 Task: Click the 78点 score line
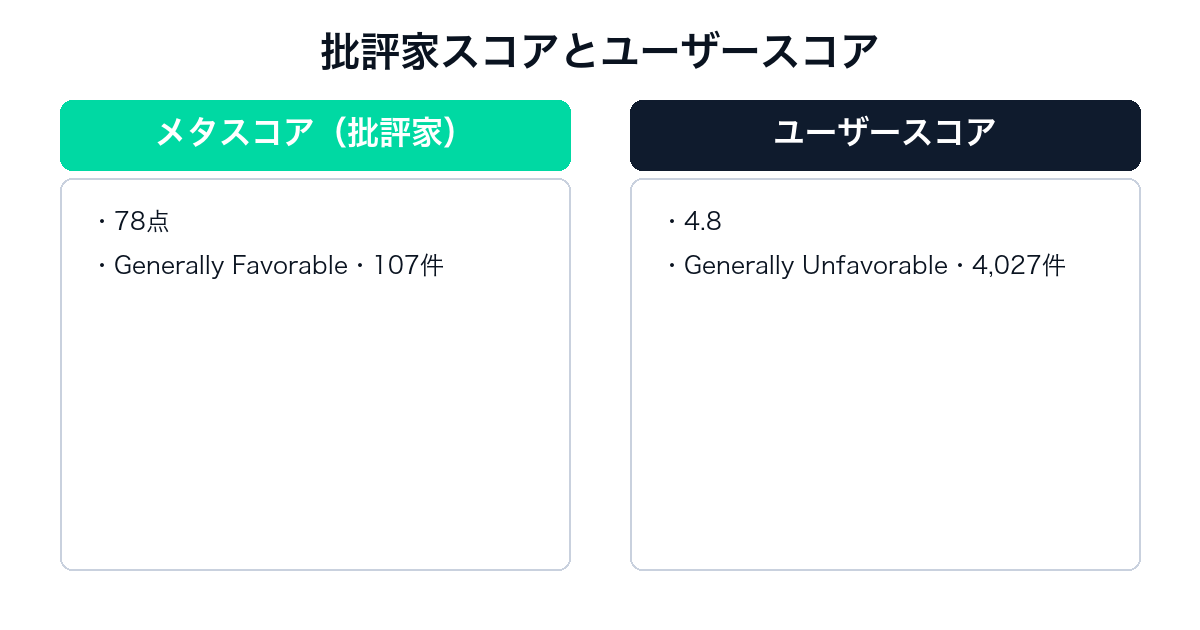click(x=142, y=222)
